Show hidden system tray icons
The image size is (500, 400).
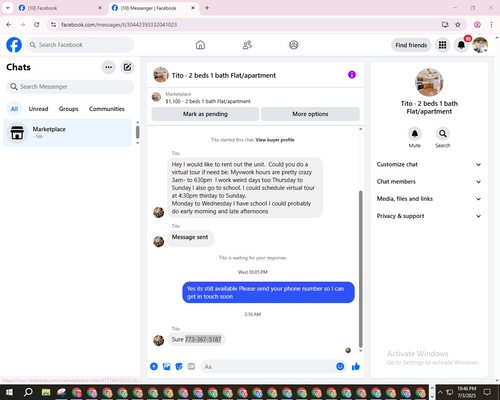click(440, 392)
